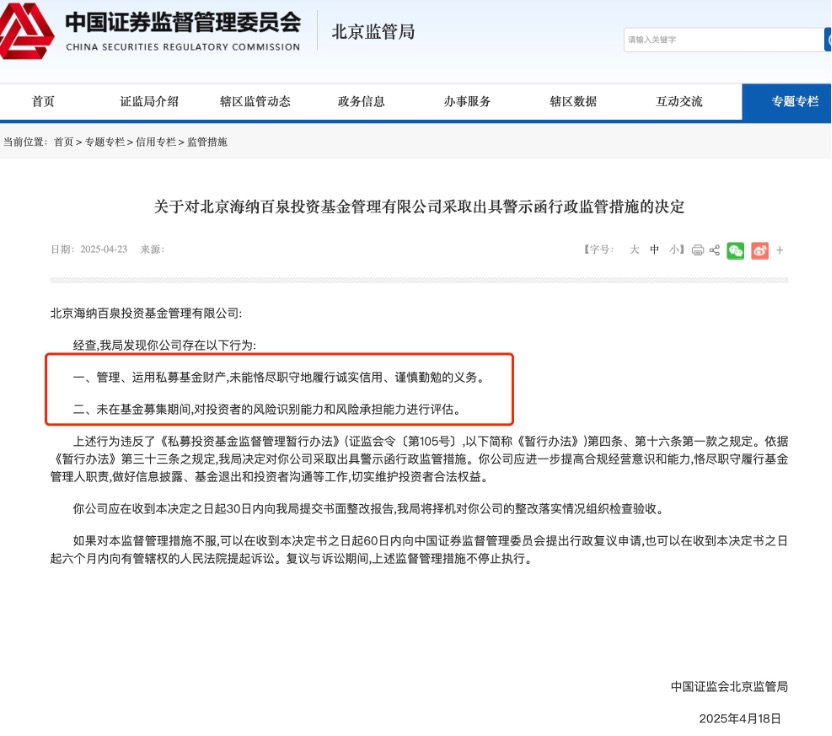Click the CHINA SECURITIES REGULATORY COMMISSION text
Image resolution: width=832 pixels, height=736 pixels.
click(183, 47)
